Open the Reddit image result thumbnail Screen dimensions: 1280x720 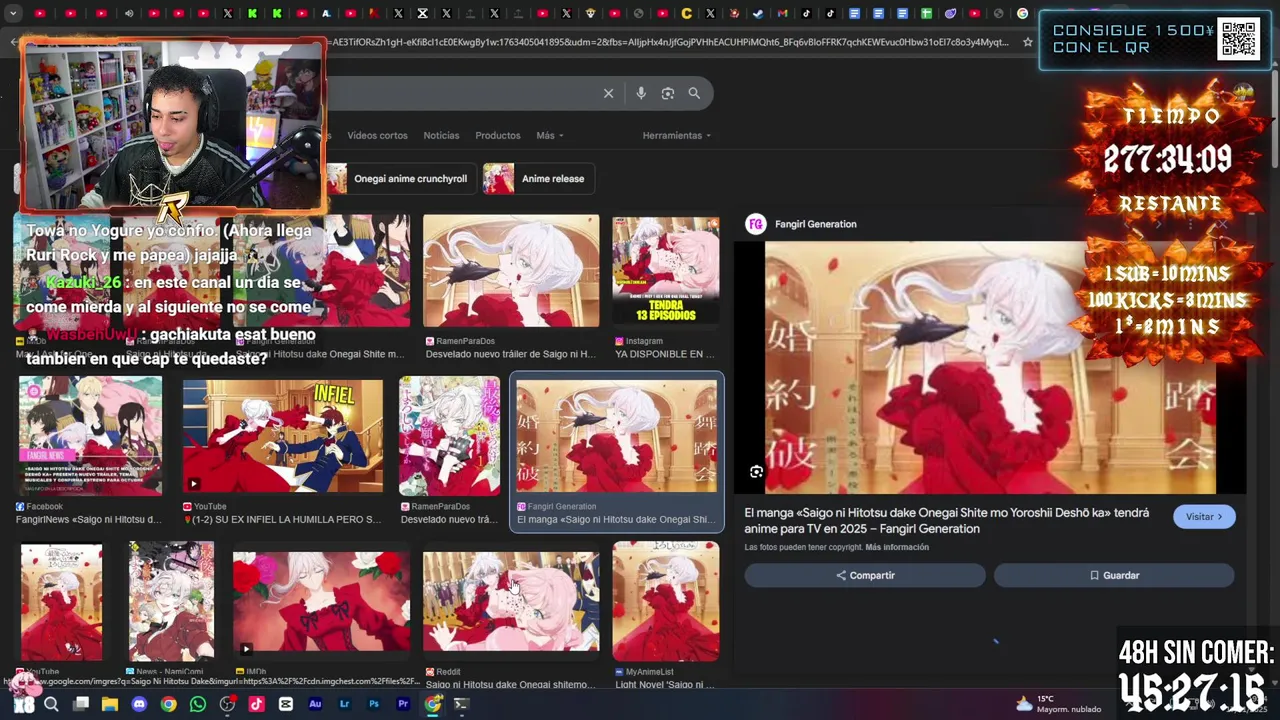[511, 602]
